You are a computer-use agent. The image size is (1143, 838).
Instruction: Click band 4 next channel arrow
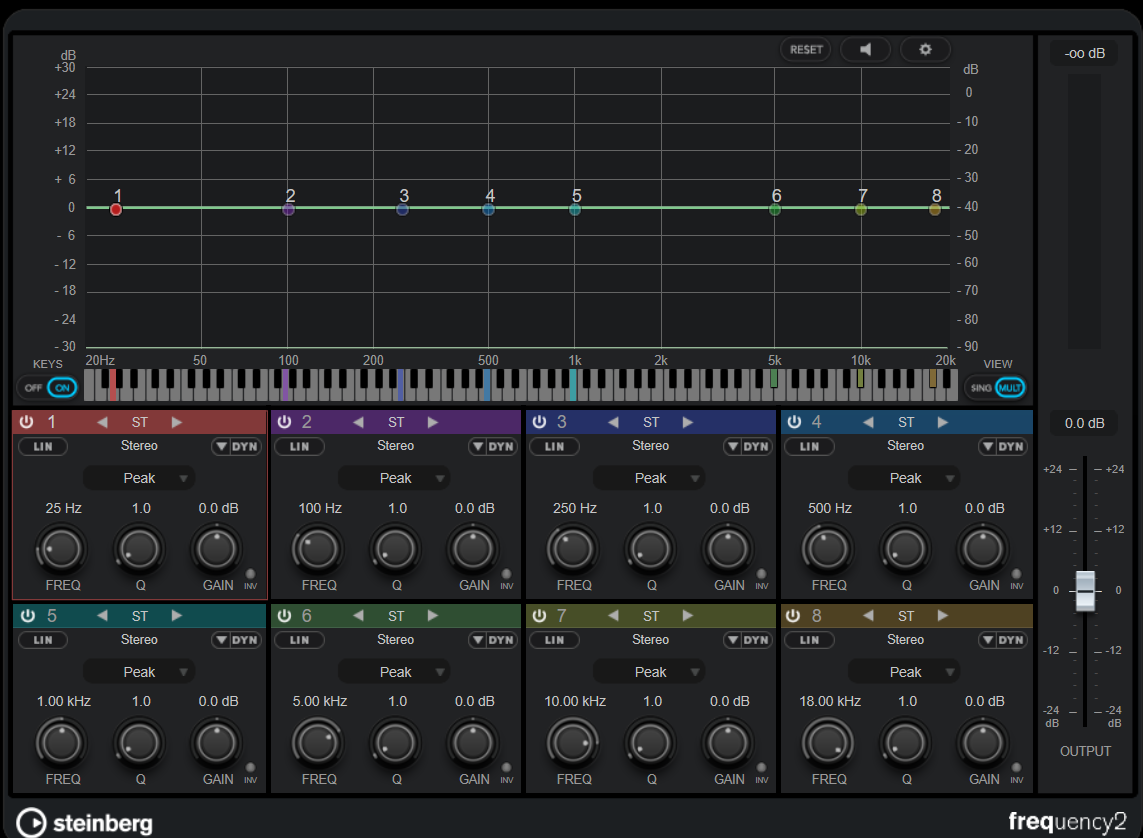click(943, 422)
